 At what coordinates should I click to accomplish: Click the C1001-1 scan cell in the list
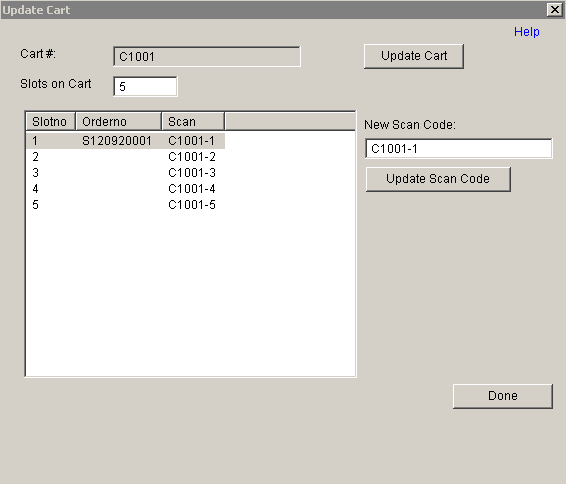click(x=191, y=141)
